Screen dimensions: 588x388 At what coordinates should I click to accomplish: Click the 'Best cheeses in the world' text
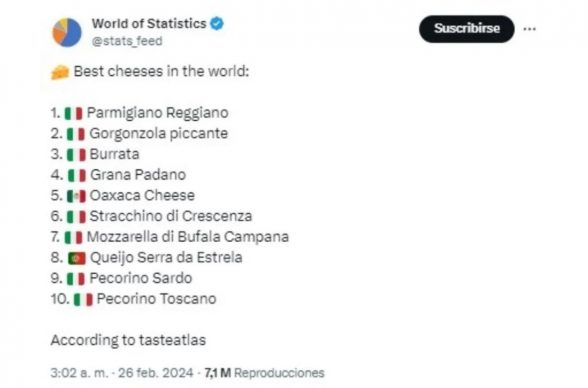coord(161,71)
